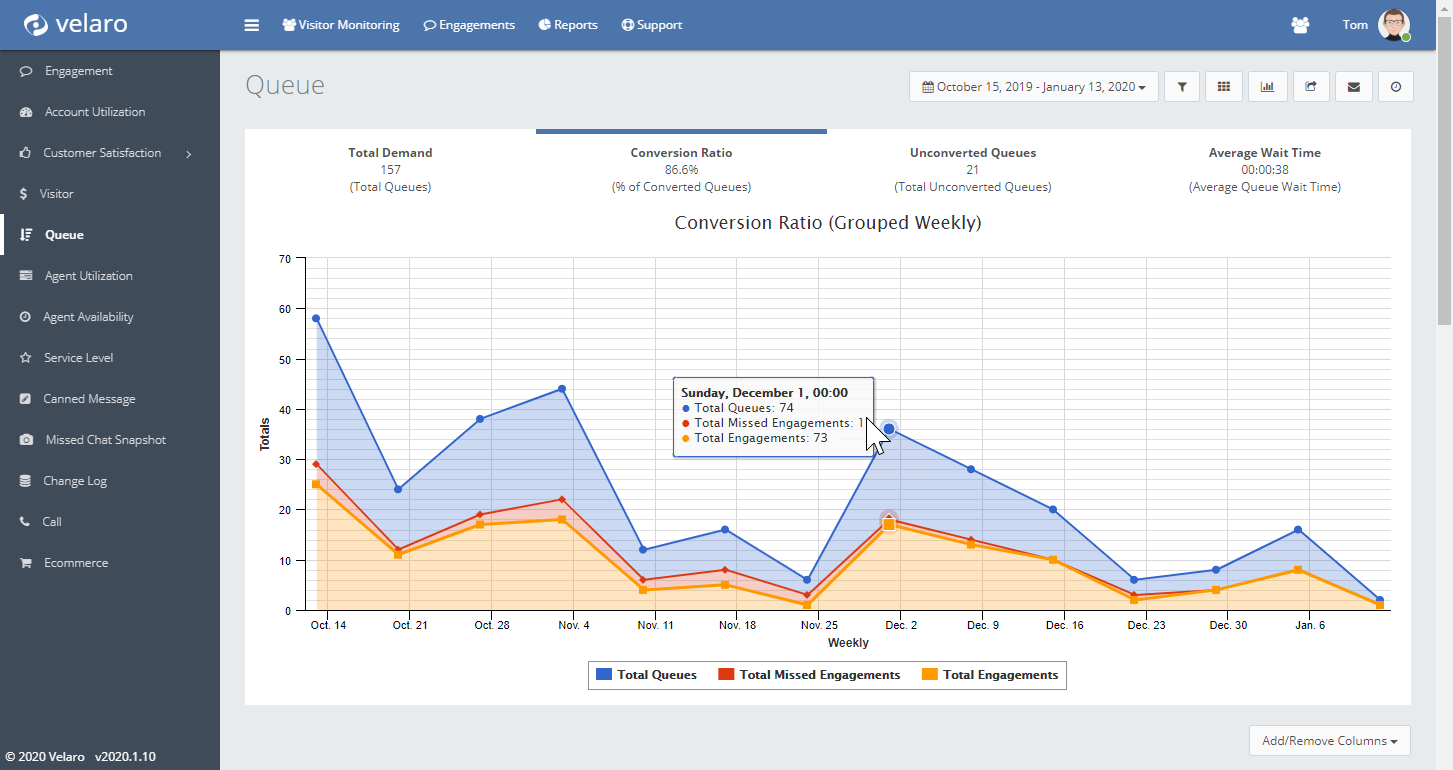Image resolution: width=1453 pixels, height=770 pixels.
Task: Click the export share icon
Action: 1310,87
